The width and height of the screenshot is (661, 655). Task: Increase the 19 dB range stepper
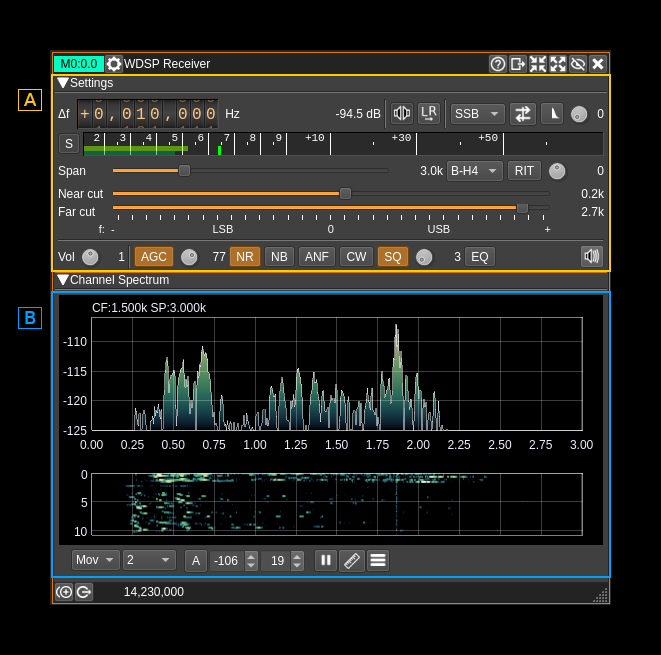(297, 556)
